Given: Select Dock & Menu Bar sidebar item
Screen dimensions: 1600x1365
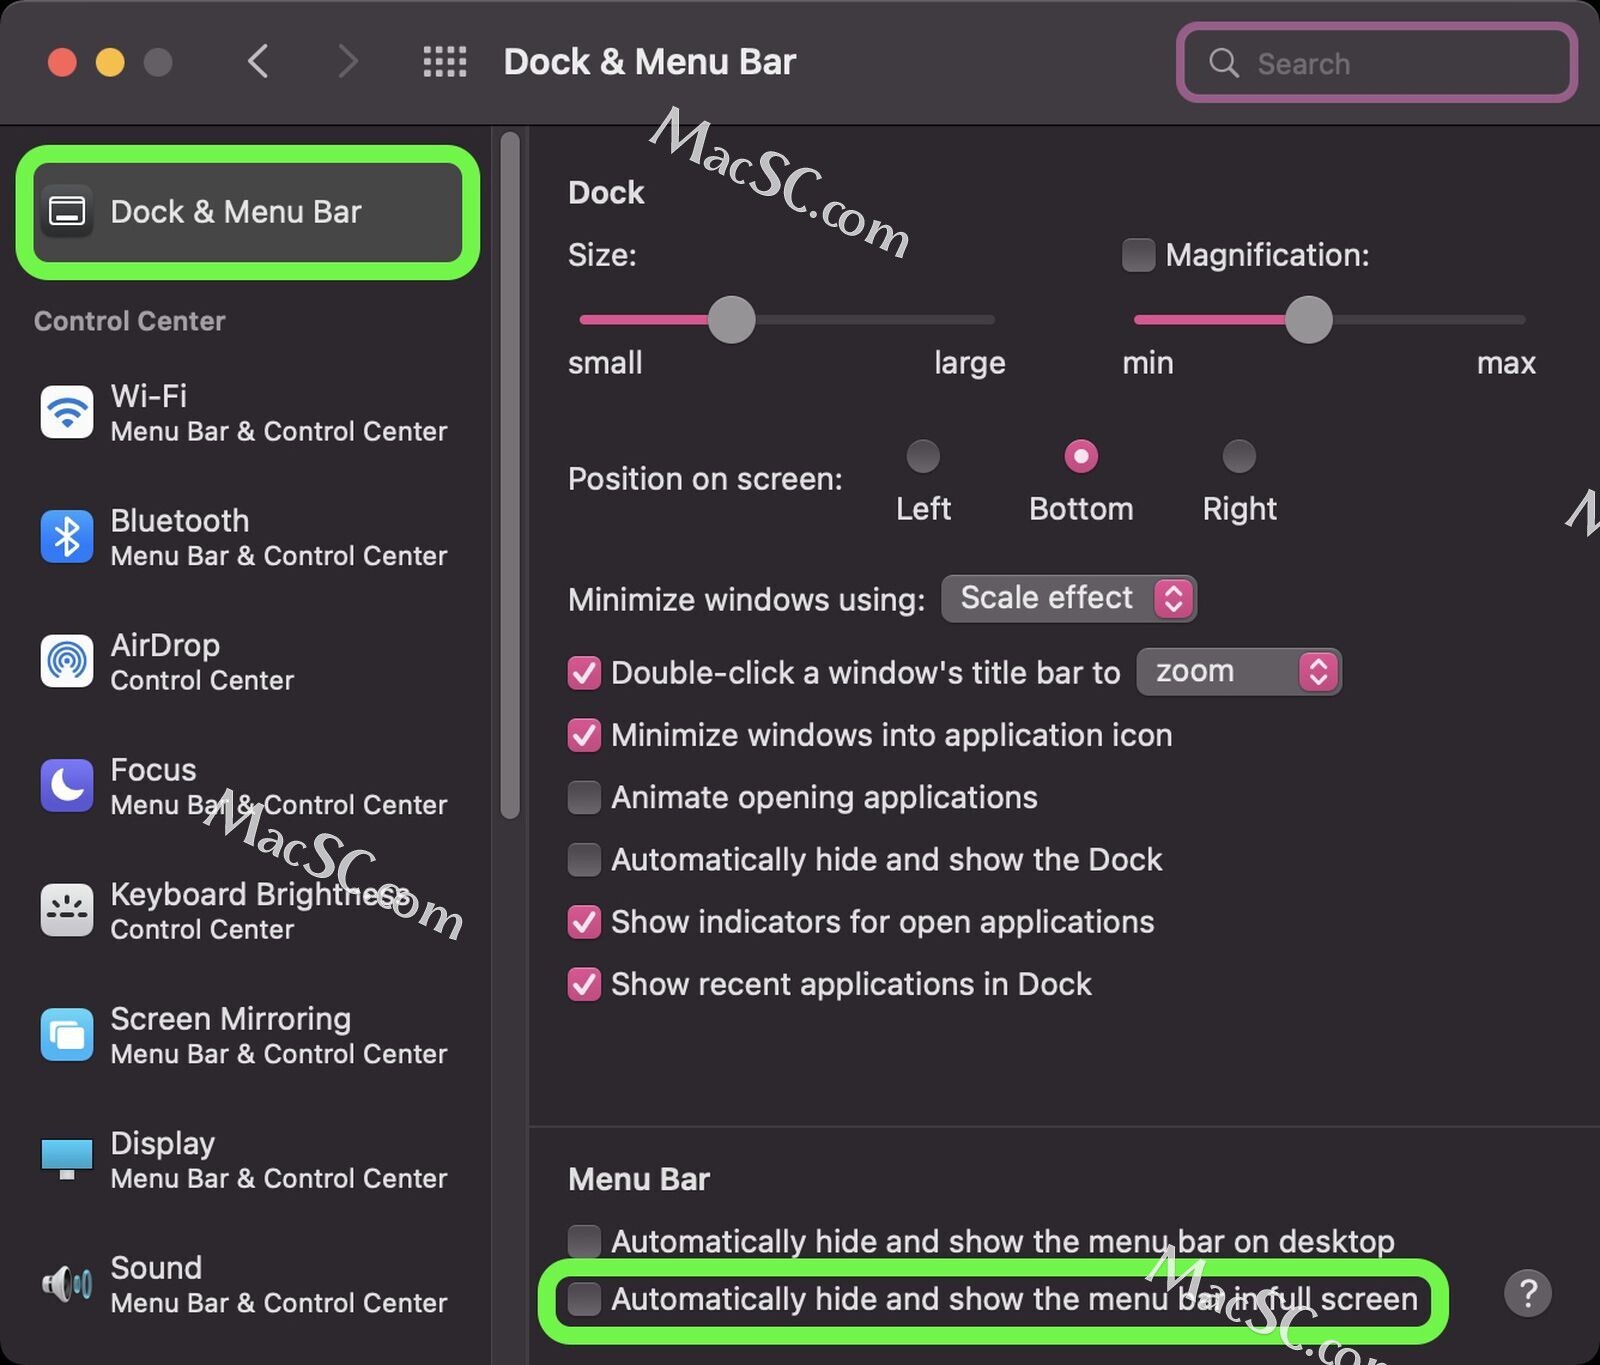Looking at the screenshot, I should click(x=248, y=212).
